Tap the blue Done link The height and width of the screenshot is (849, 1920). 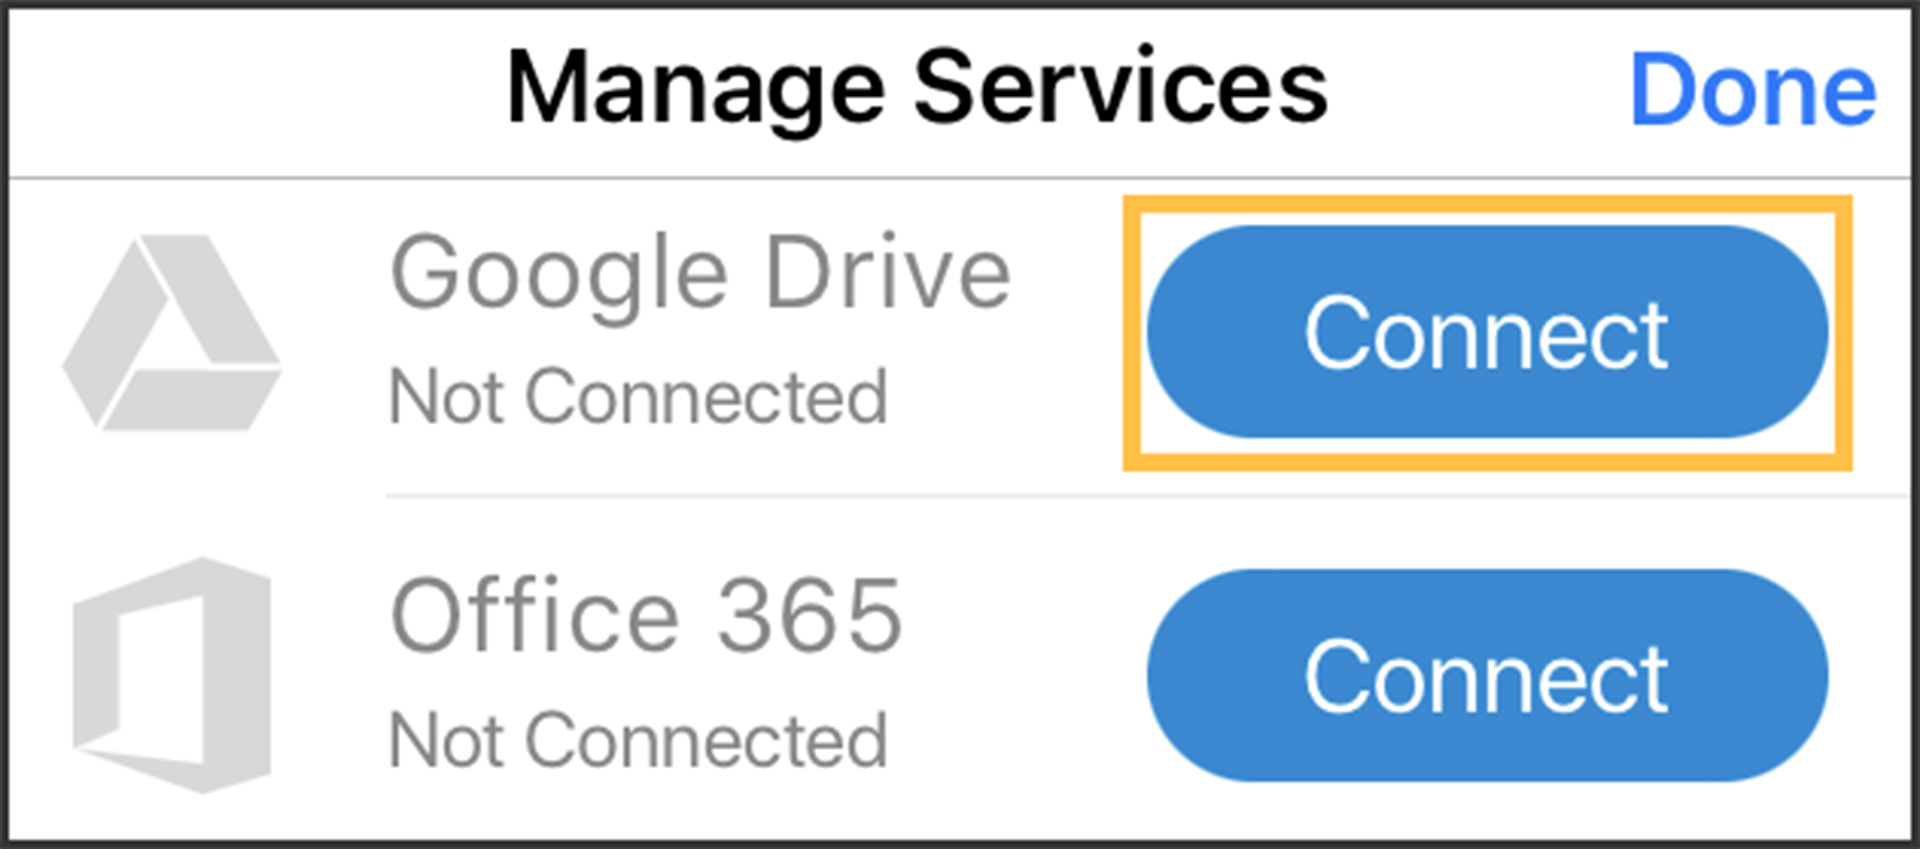pos(1753,91)
